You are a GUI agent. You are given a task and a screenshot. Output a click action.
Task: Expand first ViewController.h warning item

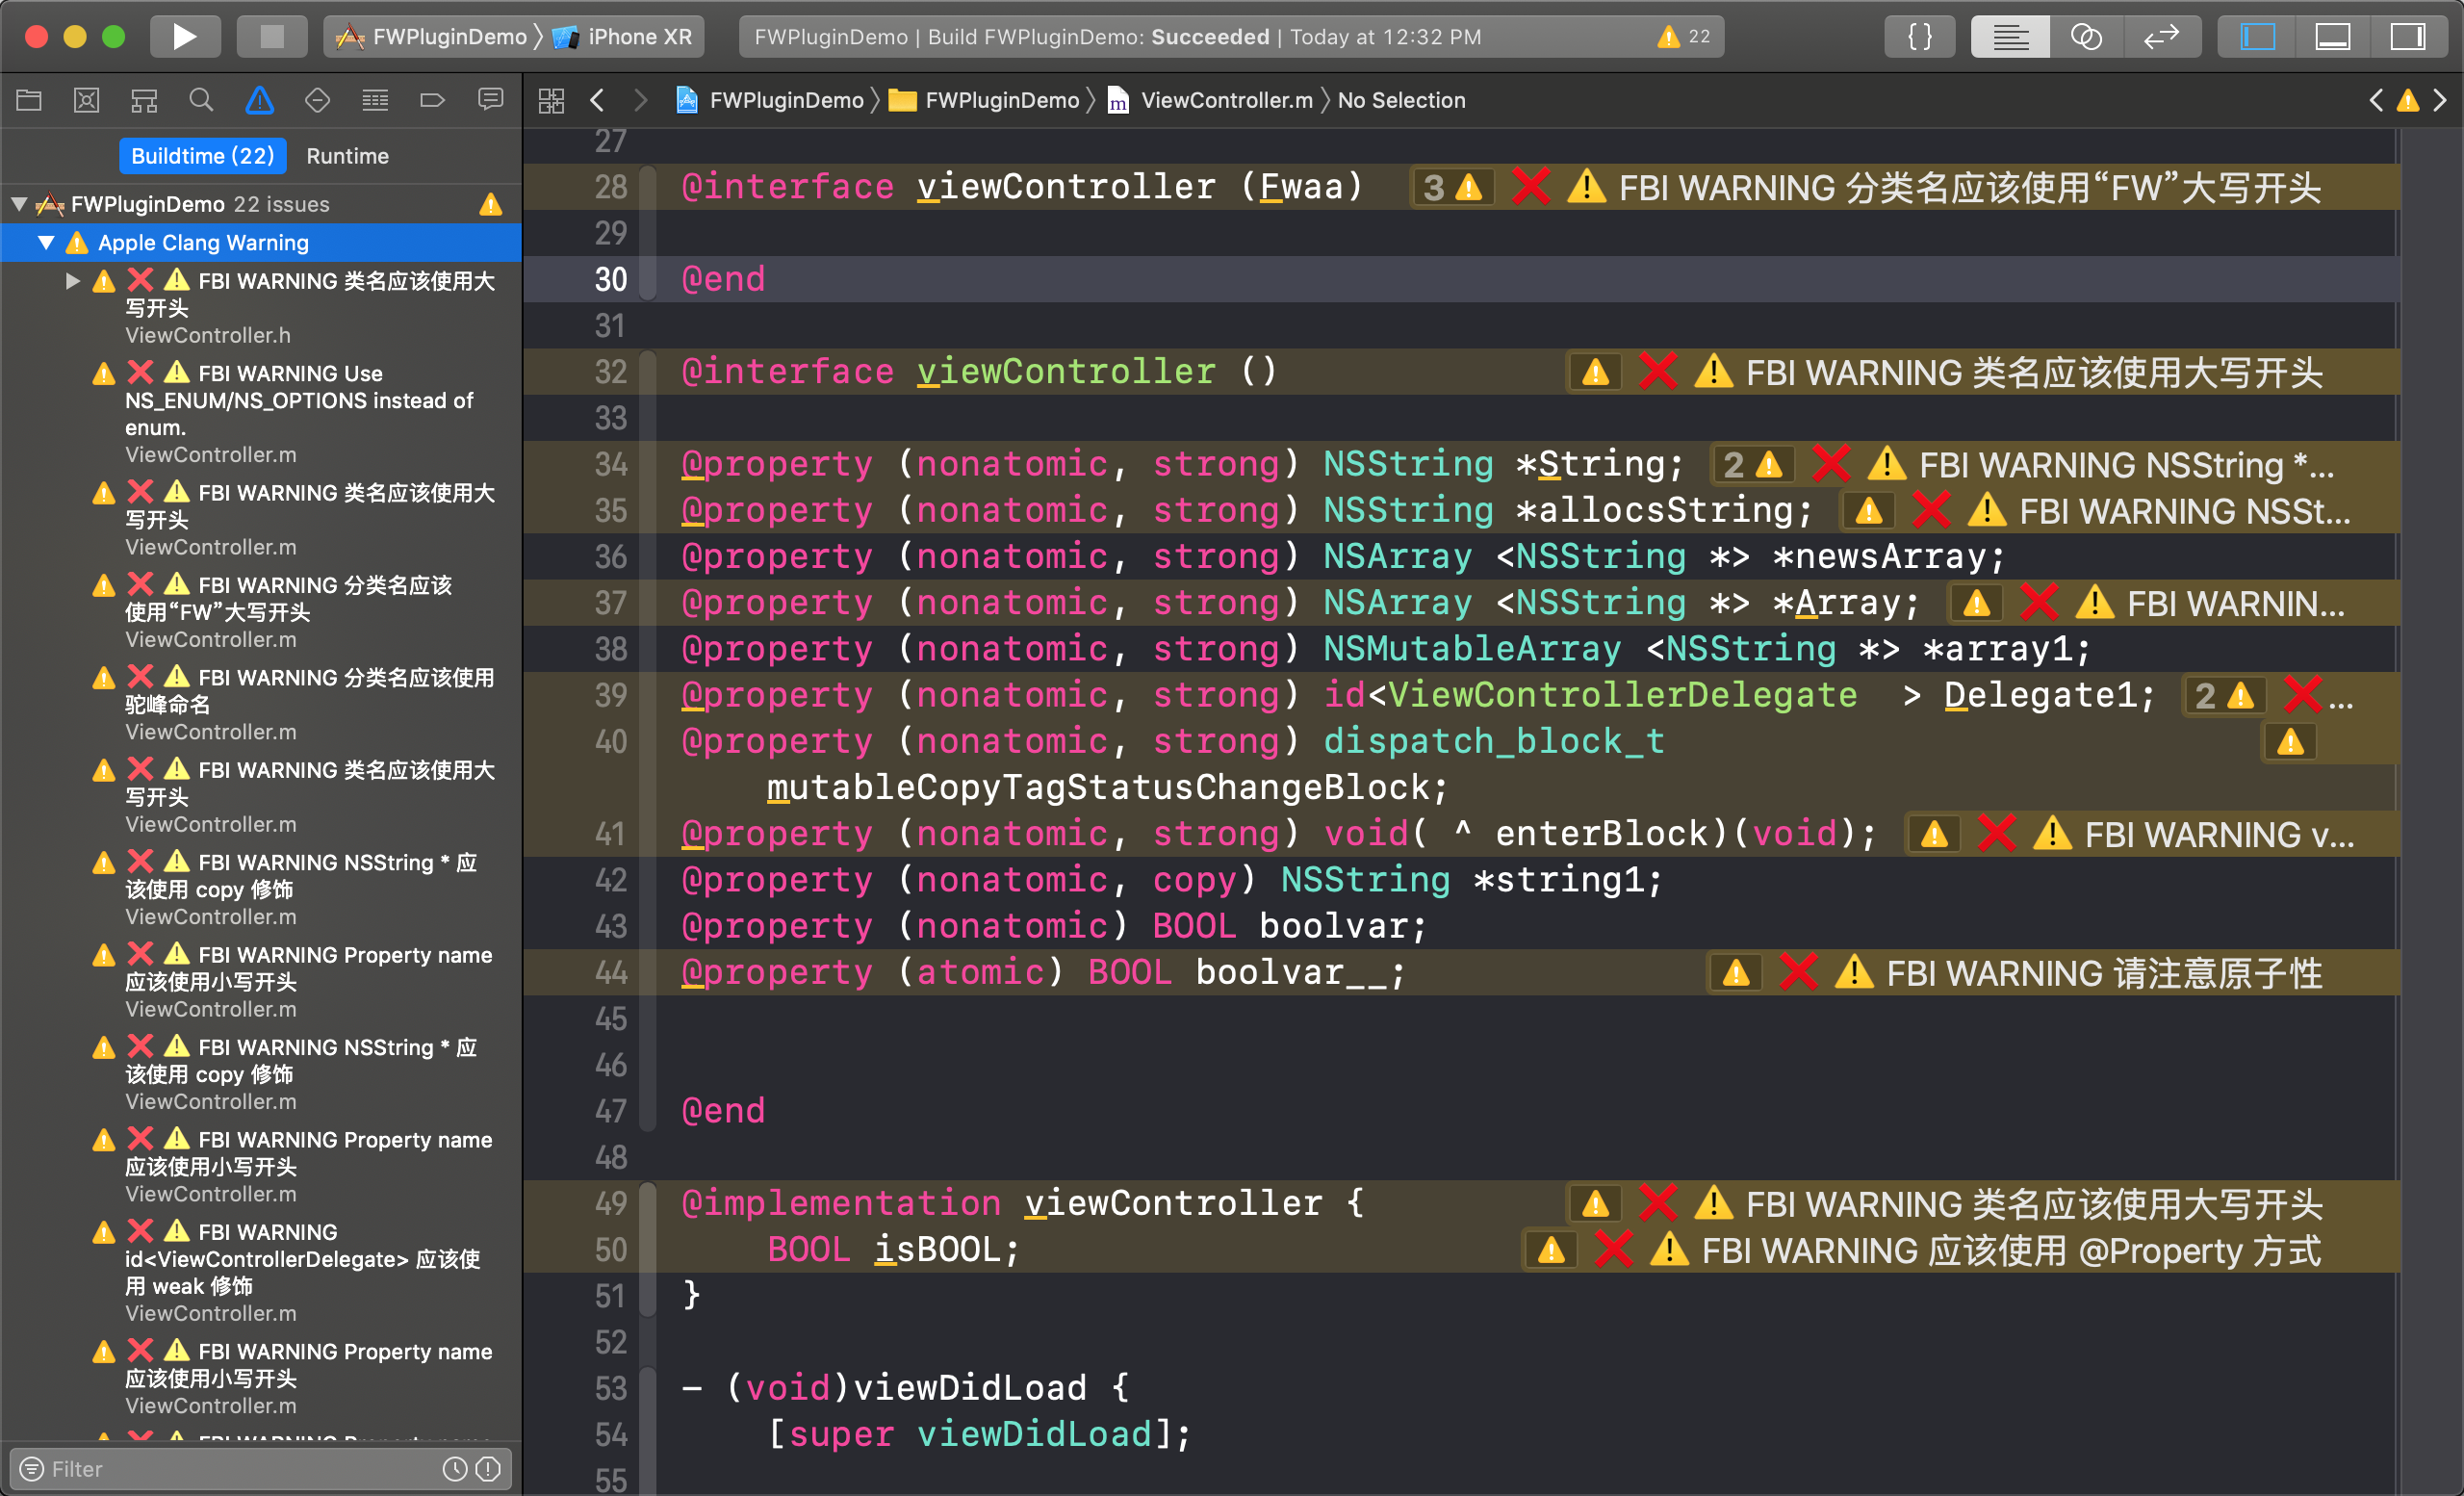[x=72, y=281]
